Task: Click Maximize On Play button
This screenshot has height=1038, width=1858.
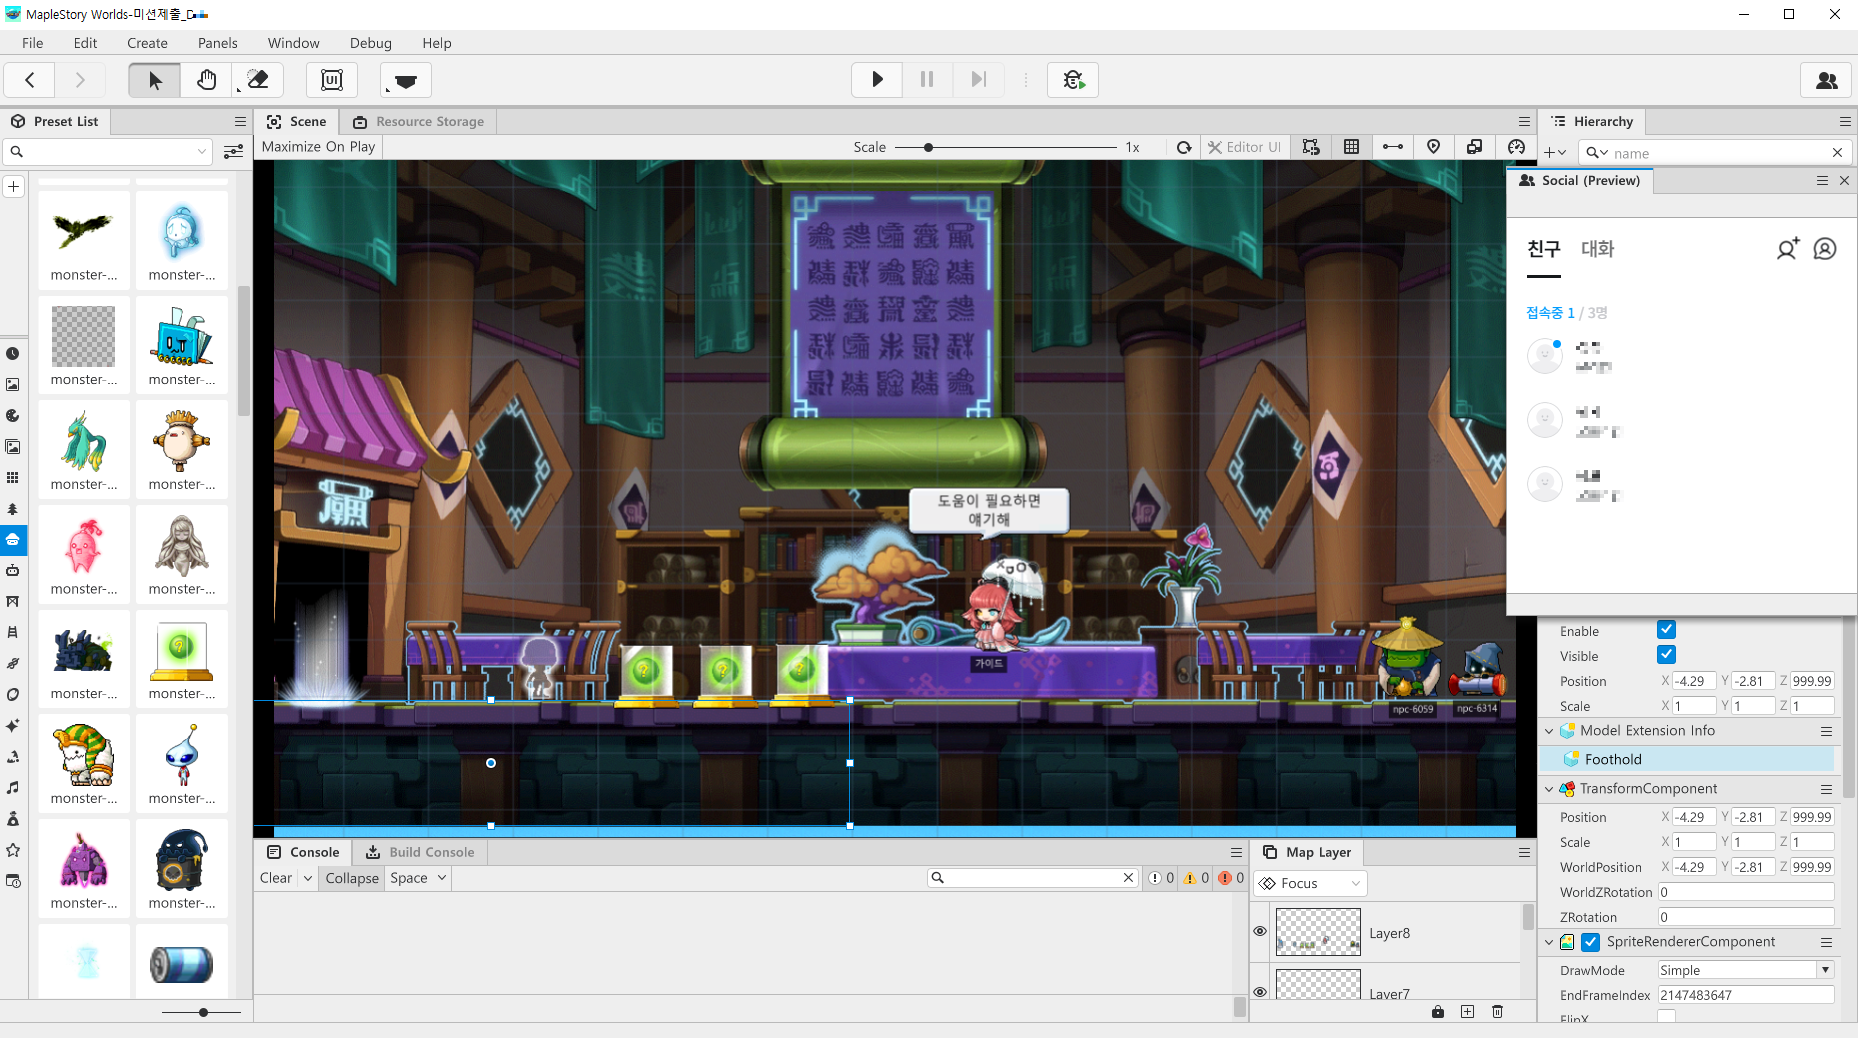Action: (318, 146)
